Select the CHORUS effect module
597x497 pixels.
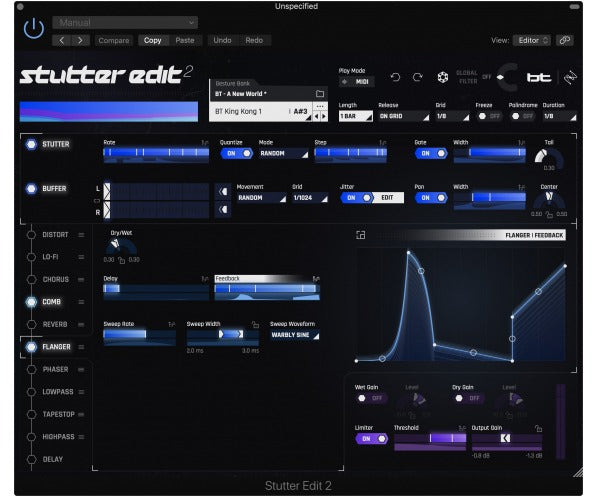56,280
